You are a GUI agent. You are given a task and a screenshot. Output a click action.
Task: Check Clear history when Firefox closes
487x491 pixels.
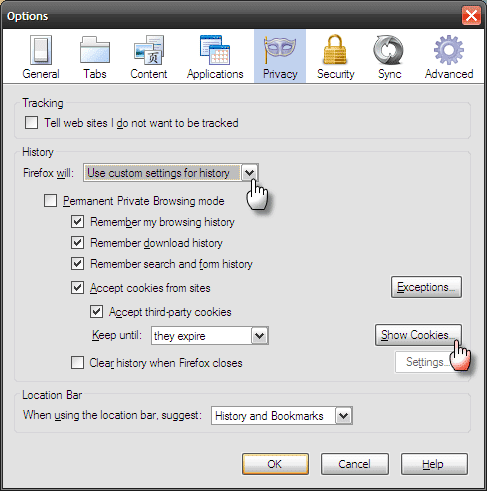pyautogui.click(x=77, y=363)
